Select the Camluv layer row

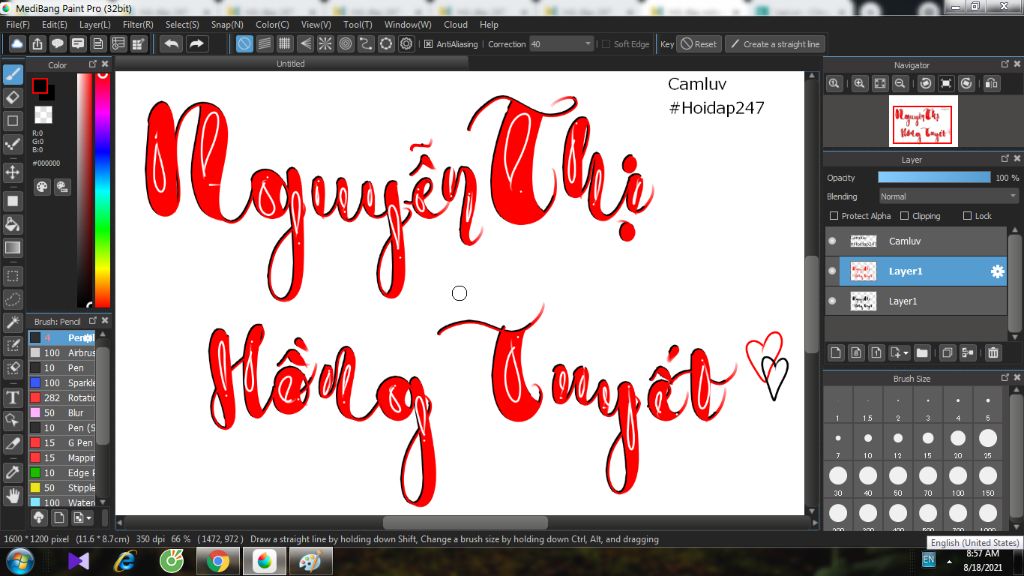click(916, 241)
